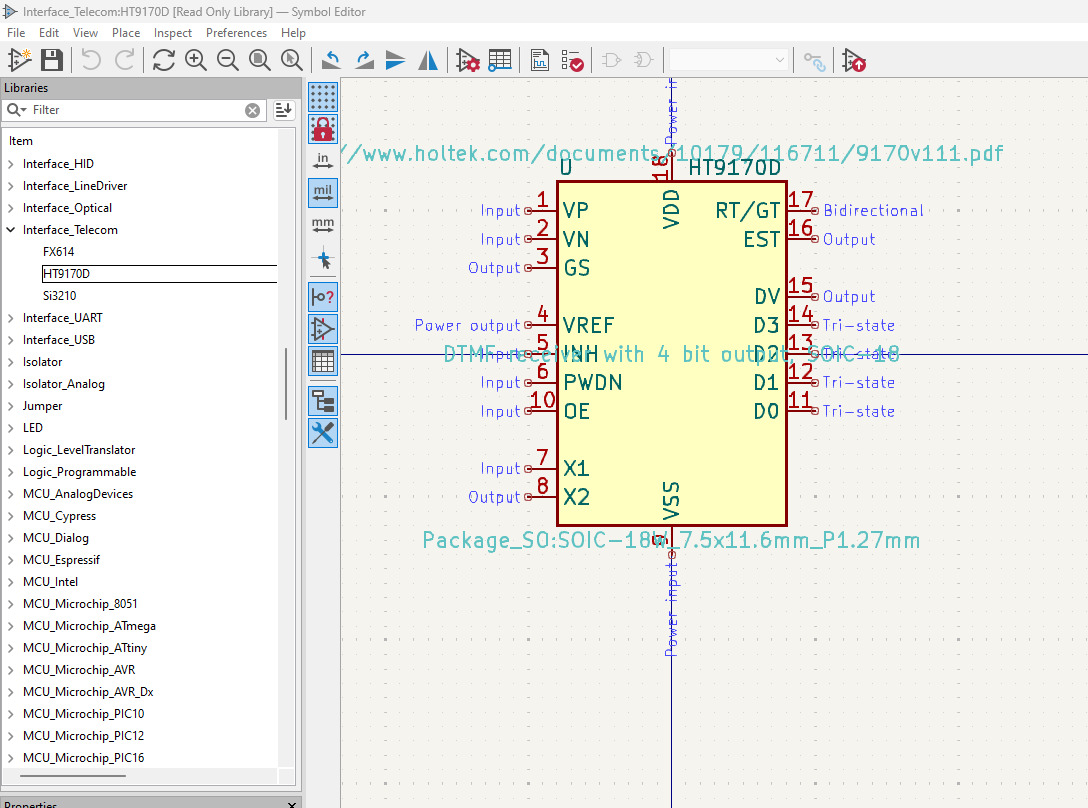Open search options magnifier dropdown
This screenshot has width=1088, height=808.
(x=17, y=110)
